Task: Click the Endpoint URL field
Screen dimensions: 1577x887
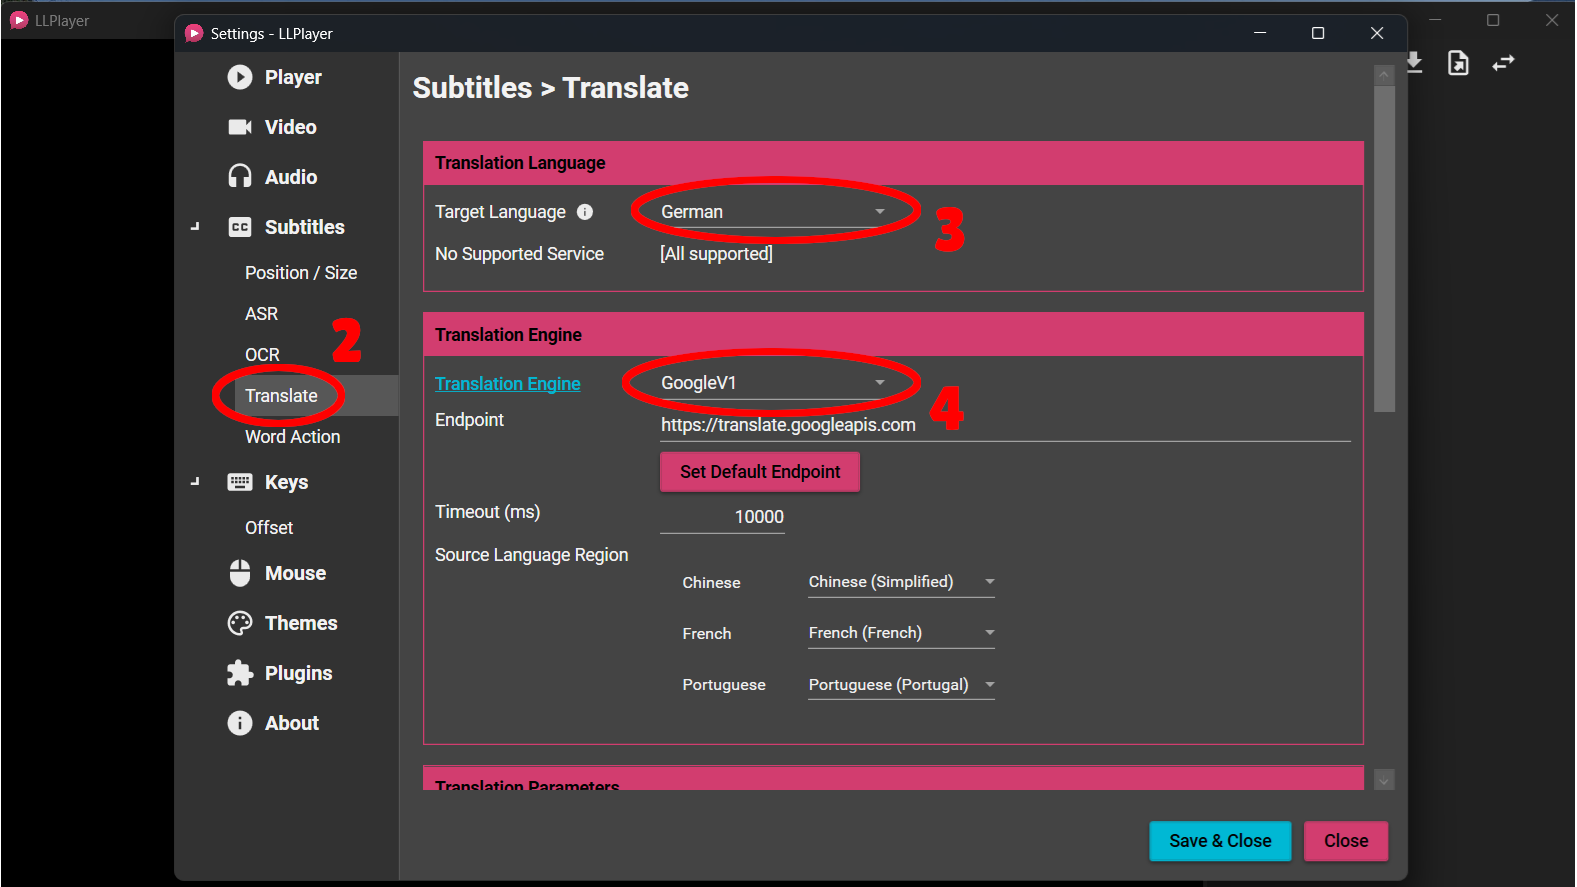Action: (x=1005, y=426)
